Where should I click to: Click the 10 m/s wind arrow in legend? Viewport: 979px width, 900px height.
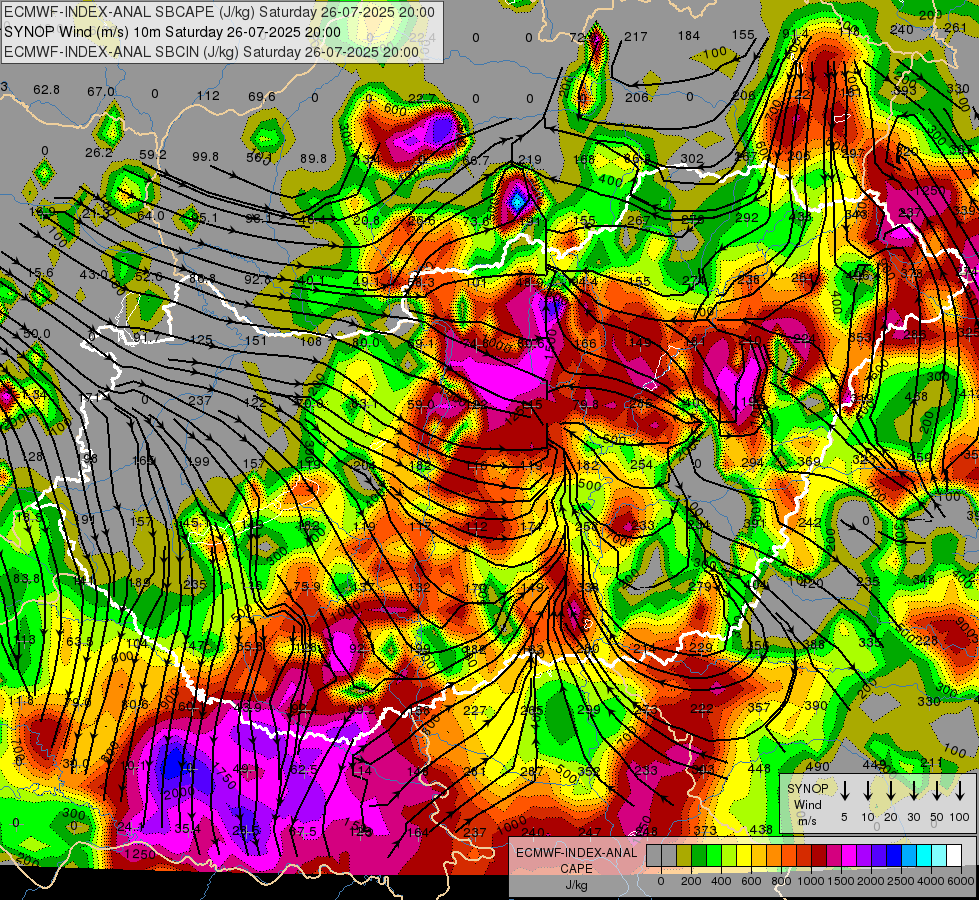tap(868, 790)
